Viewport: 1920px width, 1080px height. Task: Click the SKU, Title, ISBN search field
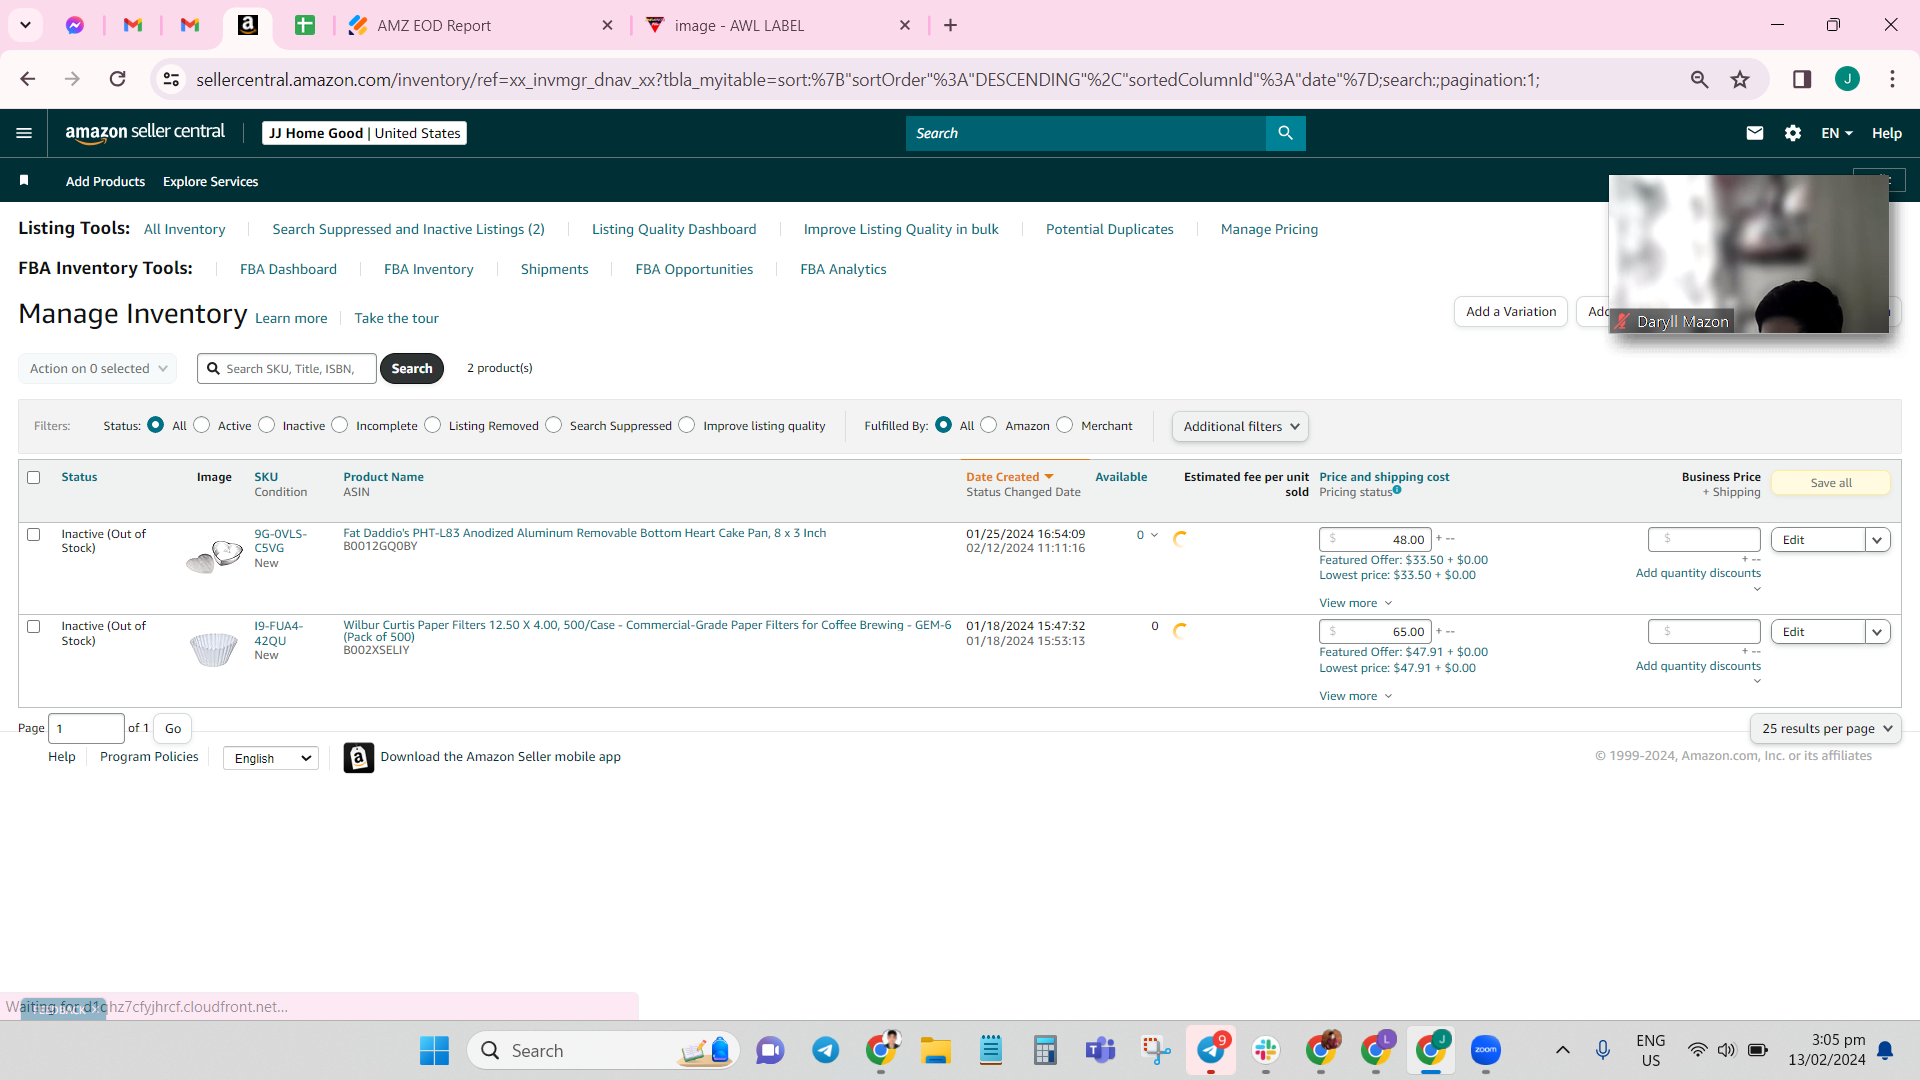click(x=287, y=368)
